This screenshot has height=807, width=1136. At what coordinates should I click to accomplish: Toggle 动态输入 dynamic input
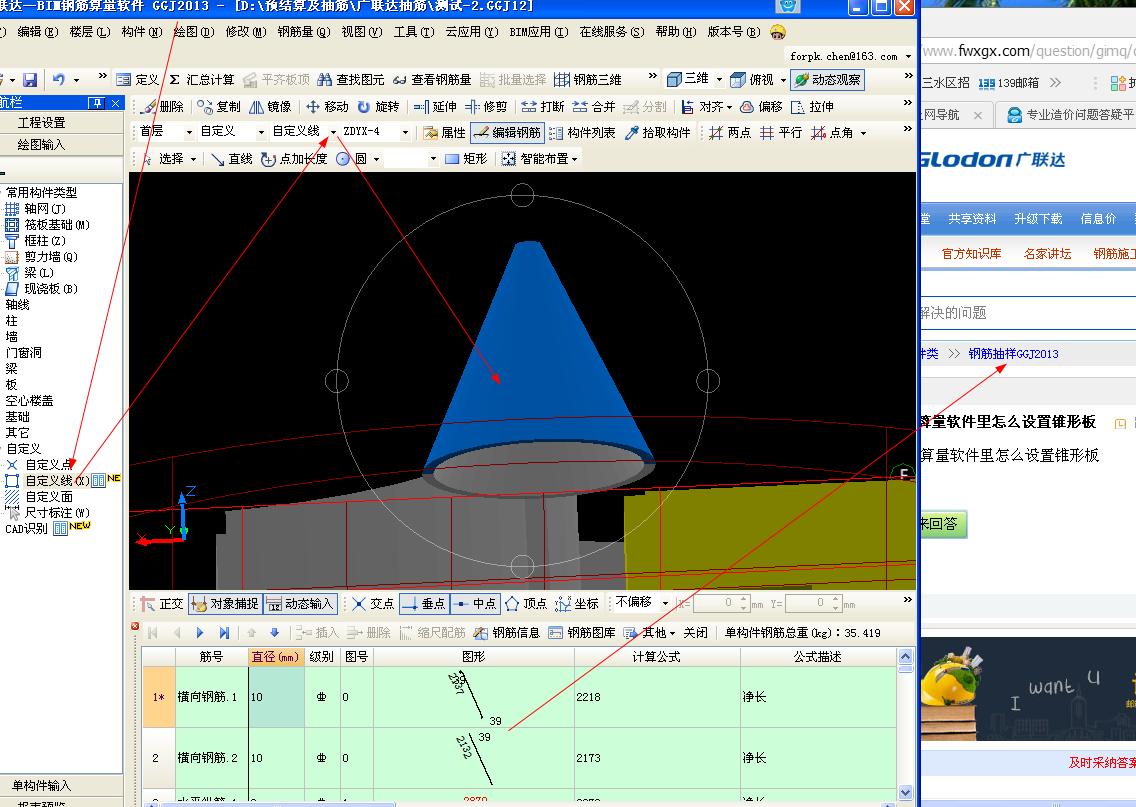point(299,603)
